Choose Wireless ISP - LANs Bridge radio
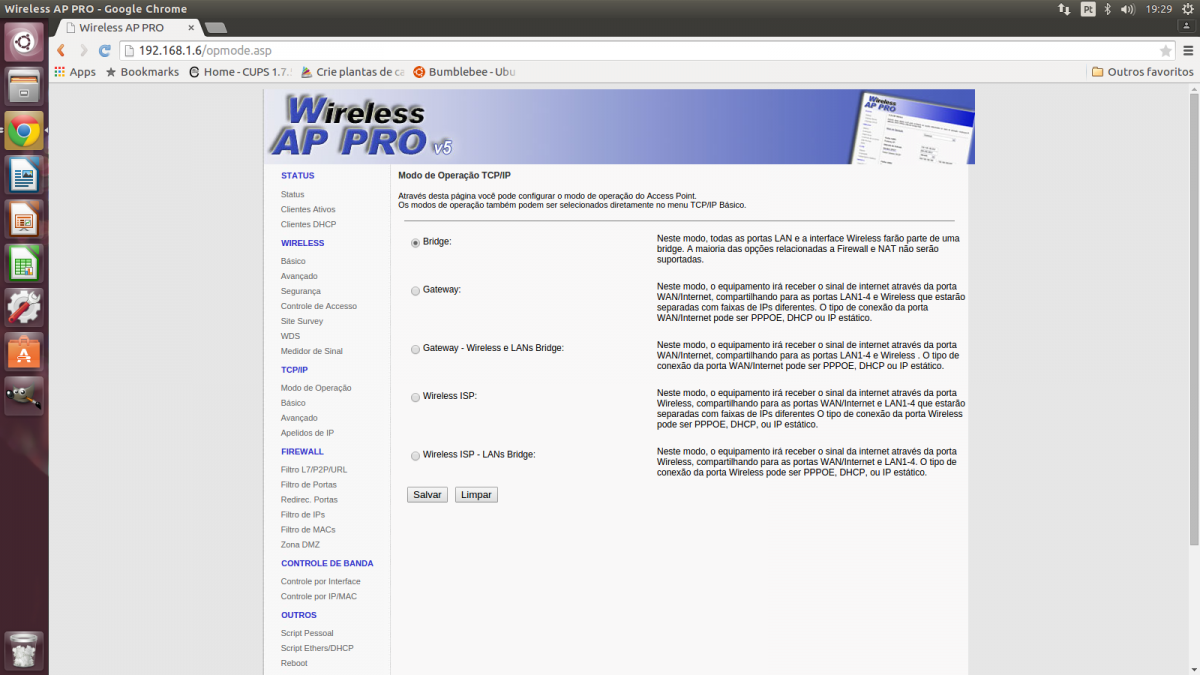The width and height of the screenshot is (1200, 675). point(415,456)
